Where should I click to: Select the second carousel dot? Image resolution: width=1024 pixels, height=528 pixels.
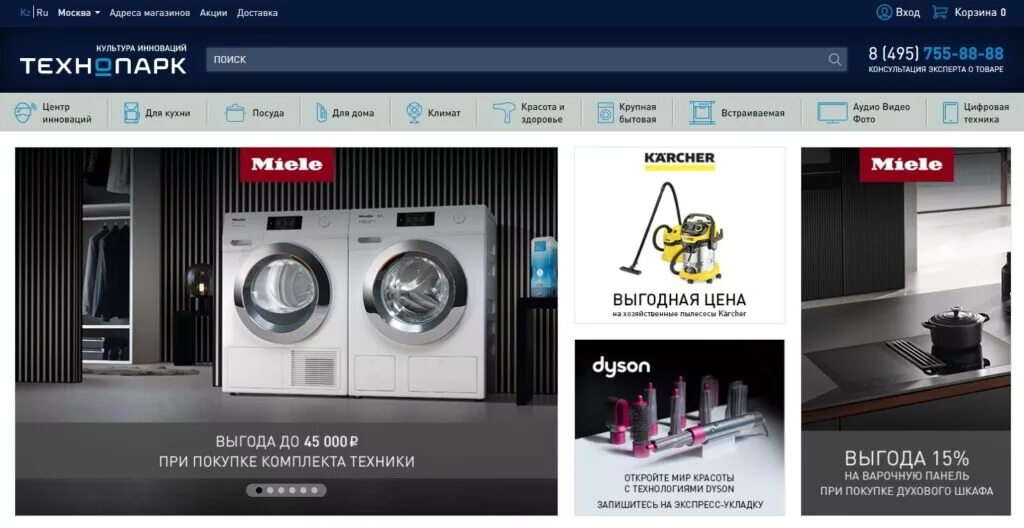[x=270, y=490]
